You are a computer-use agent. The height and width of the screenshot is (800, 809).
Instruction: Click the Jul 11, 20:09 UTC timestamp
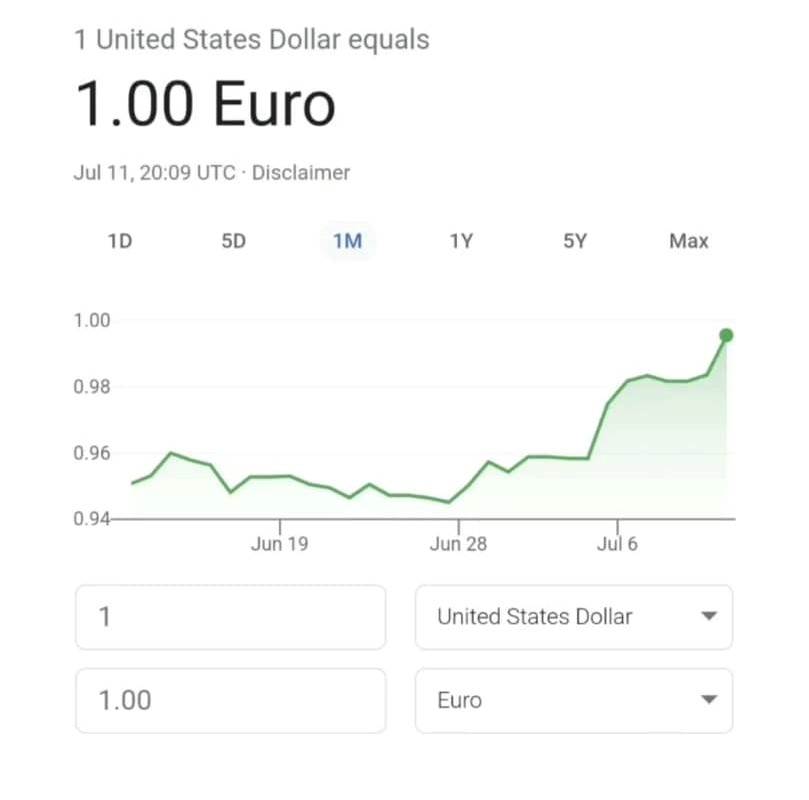(x=155, y=172)
